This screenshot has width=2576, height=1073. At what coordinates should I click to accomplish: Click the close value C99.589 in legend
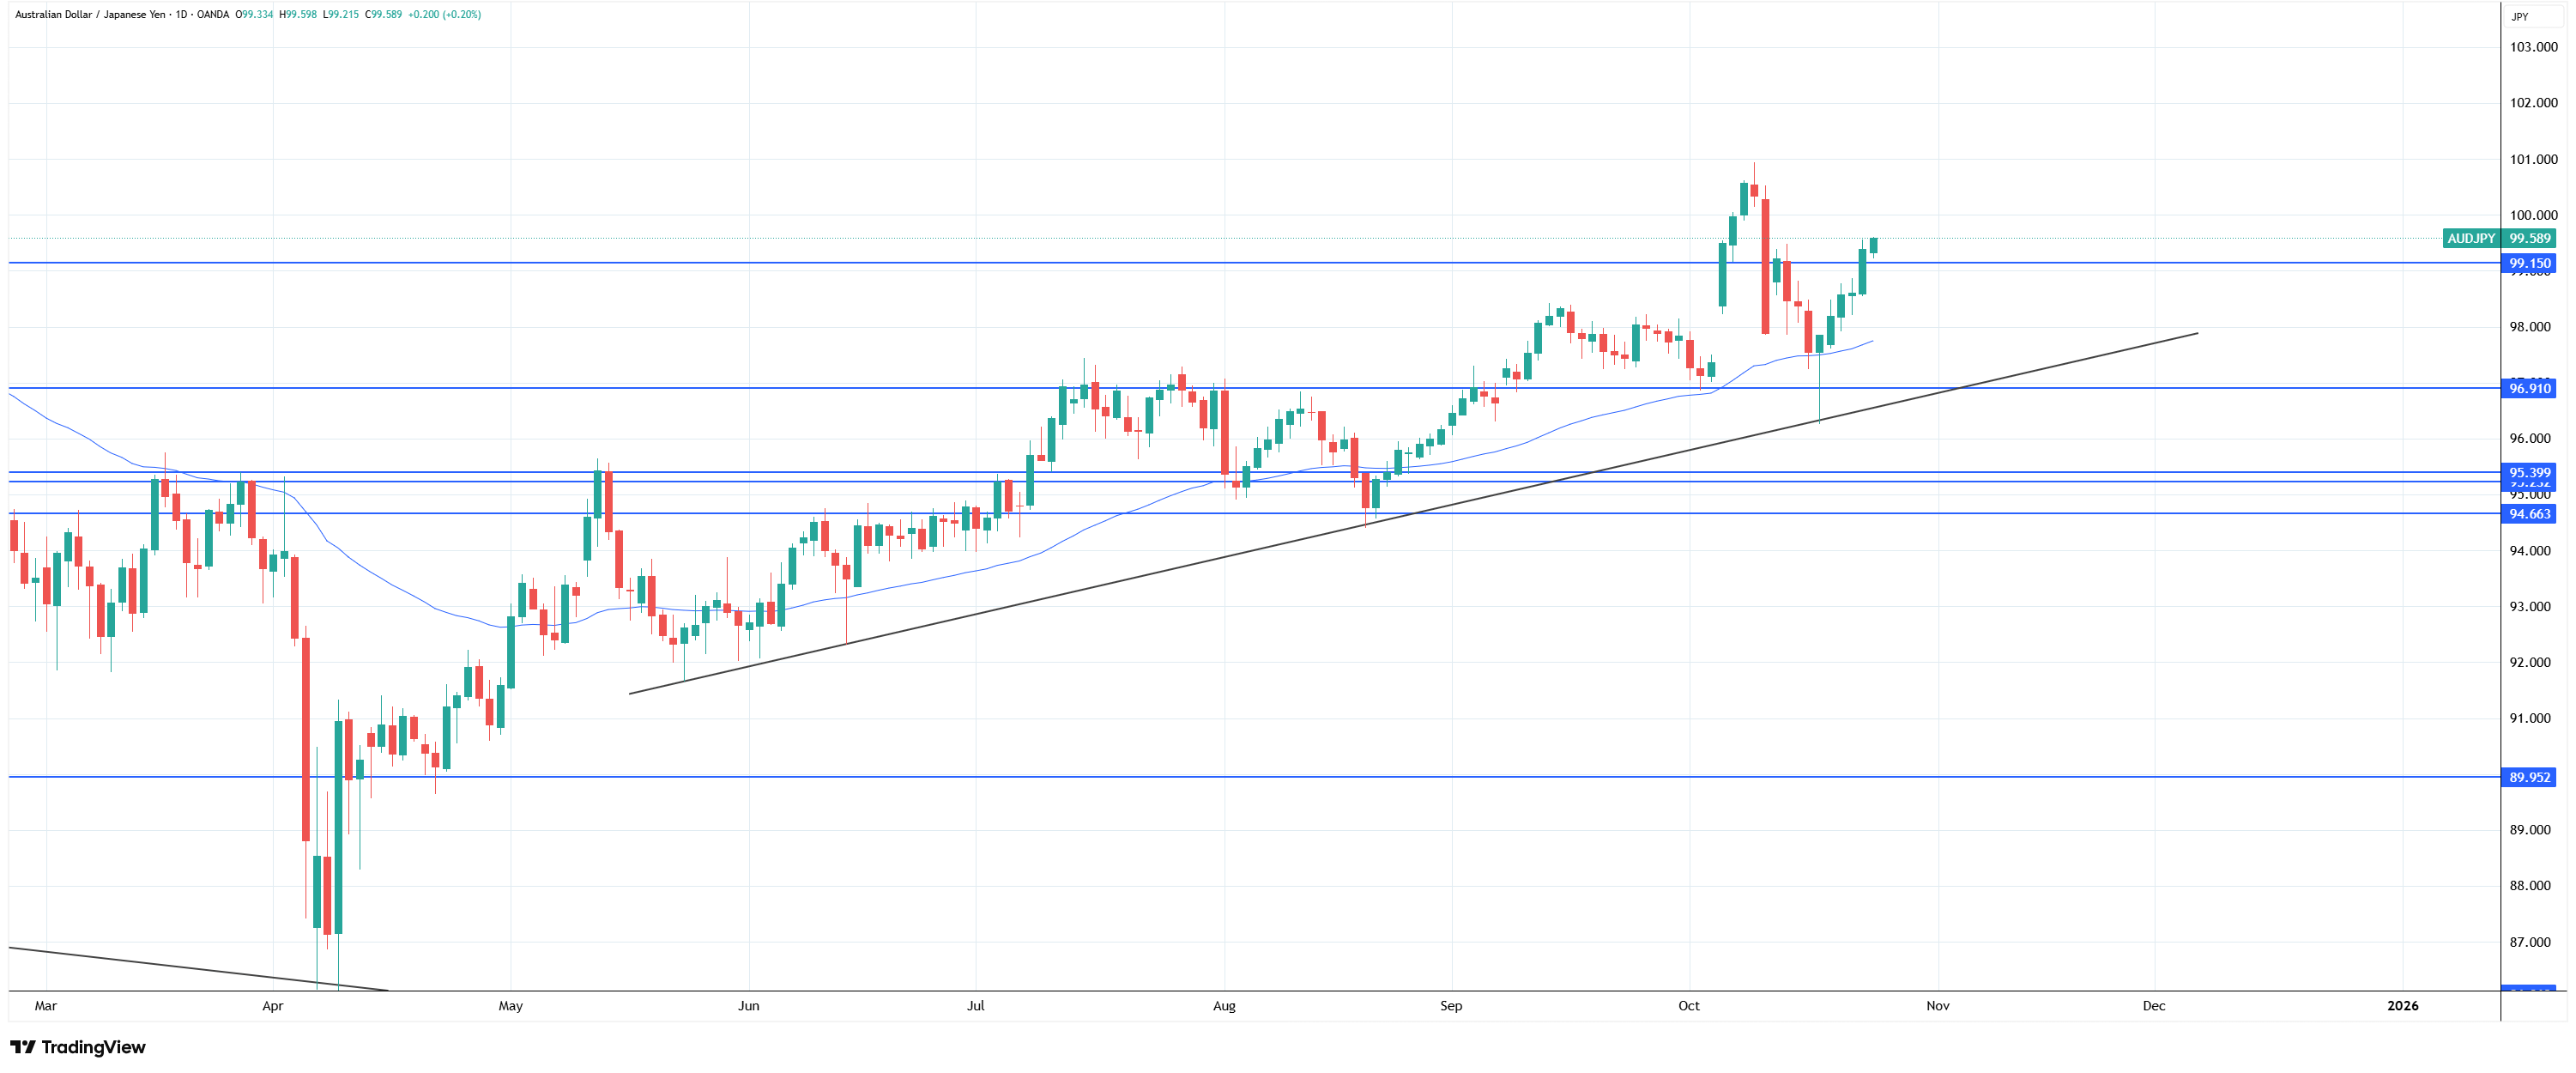click(x=384, y=15)
